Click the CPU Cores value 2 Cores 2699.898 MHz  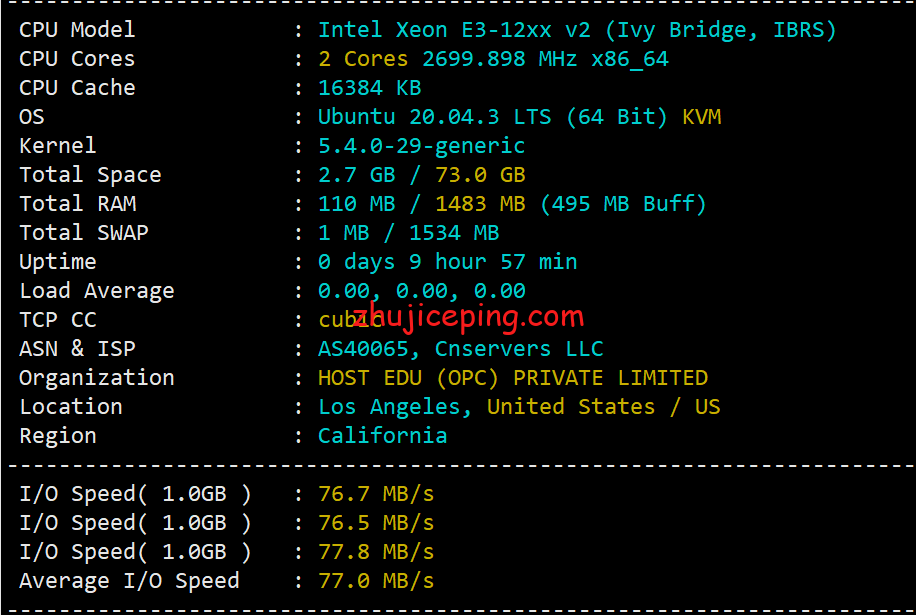pyautogui.click(x=447, y=59)
